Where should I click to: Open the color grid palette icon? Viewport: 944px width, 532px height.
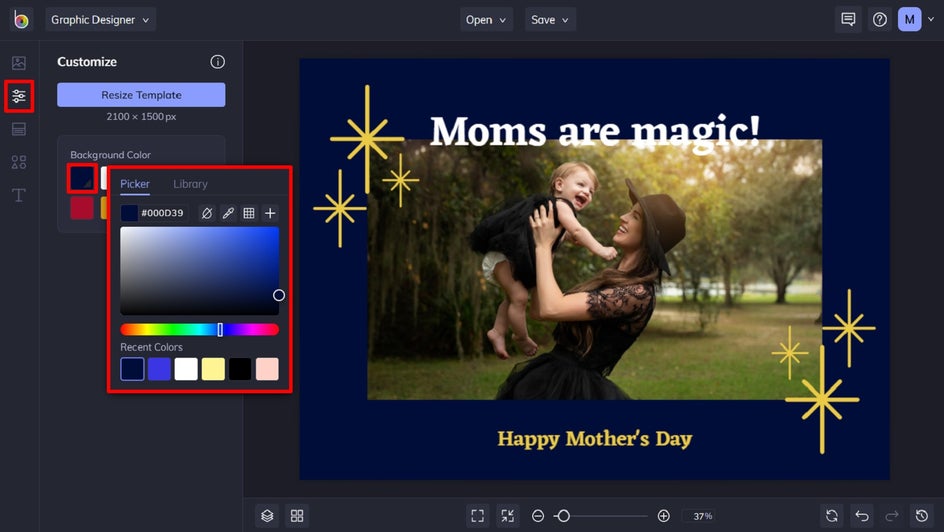tap(249, 213)
